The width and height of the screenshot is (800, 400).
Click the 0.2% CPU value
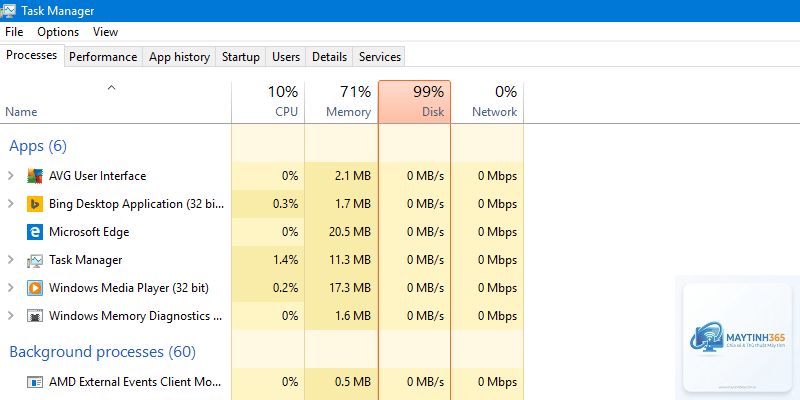(285, 288)
